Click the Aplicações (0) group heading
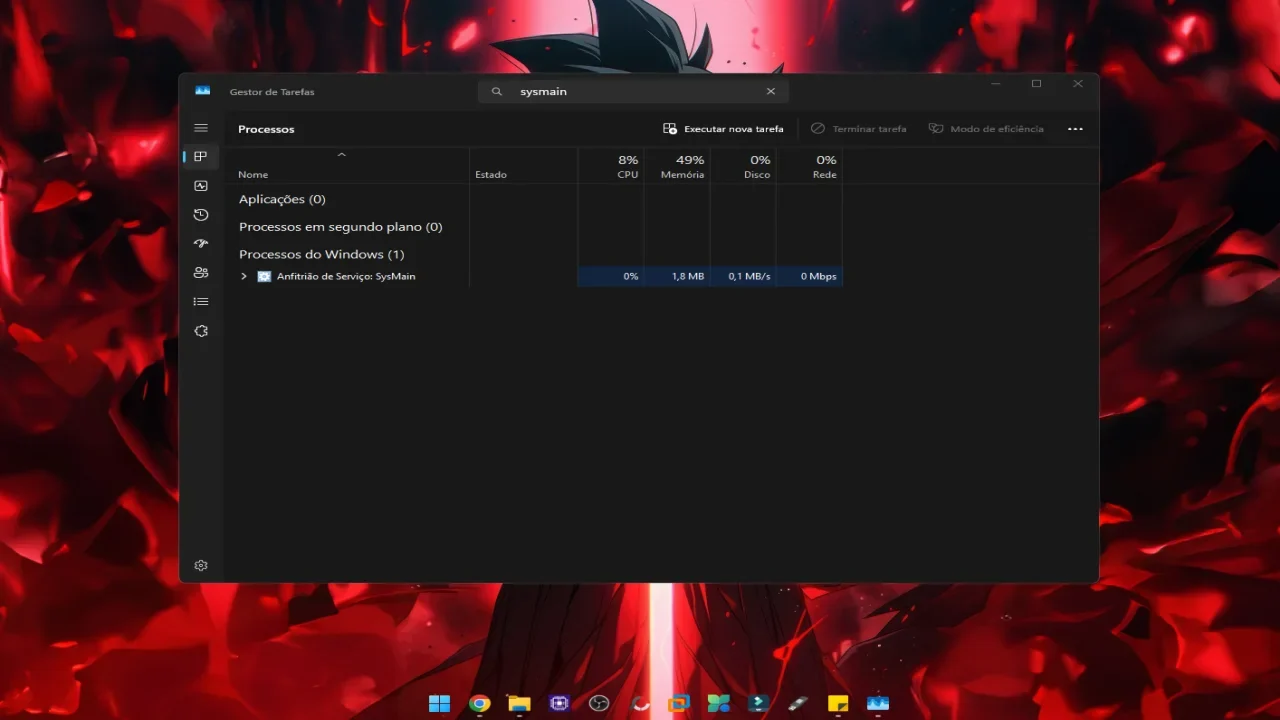The image size is (1280, 720). [282, 199]
